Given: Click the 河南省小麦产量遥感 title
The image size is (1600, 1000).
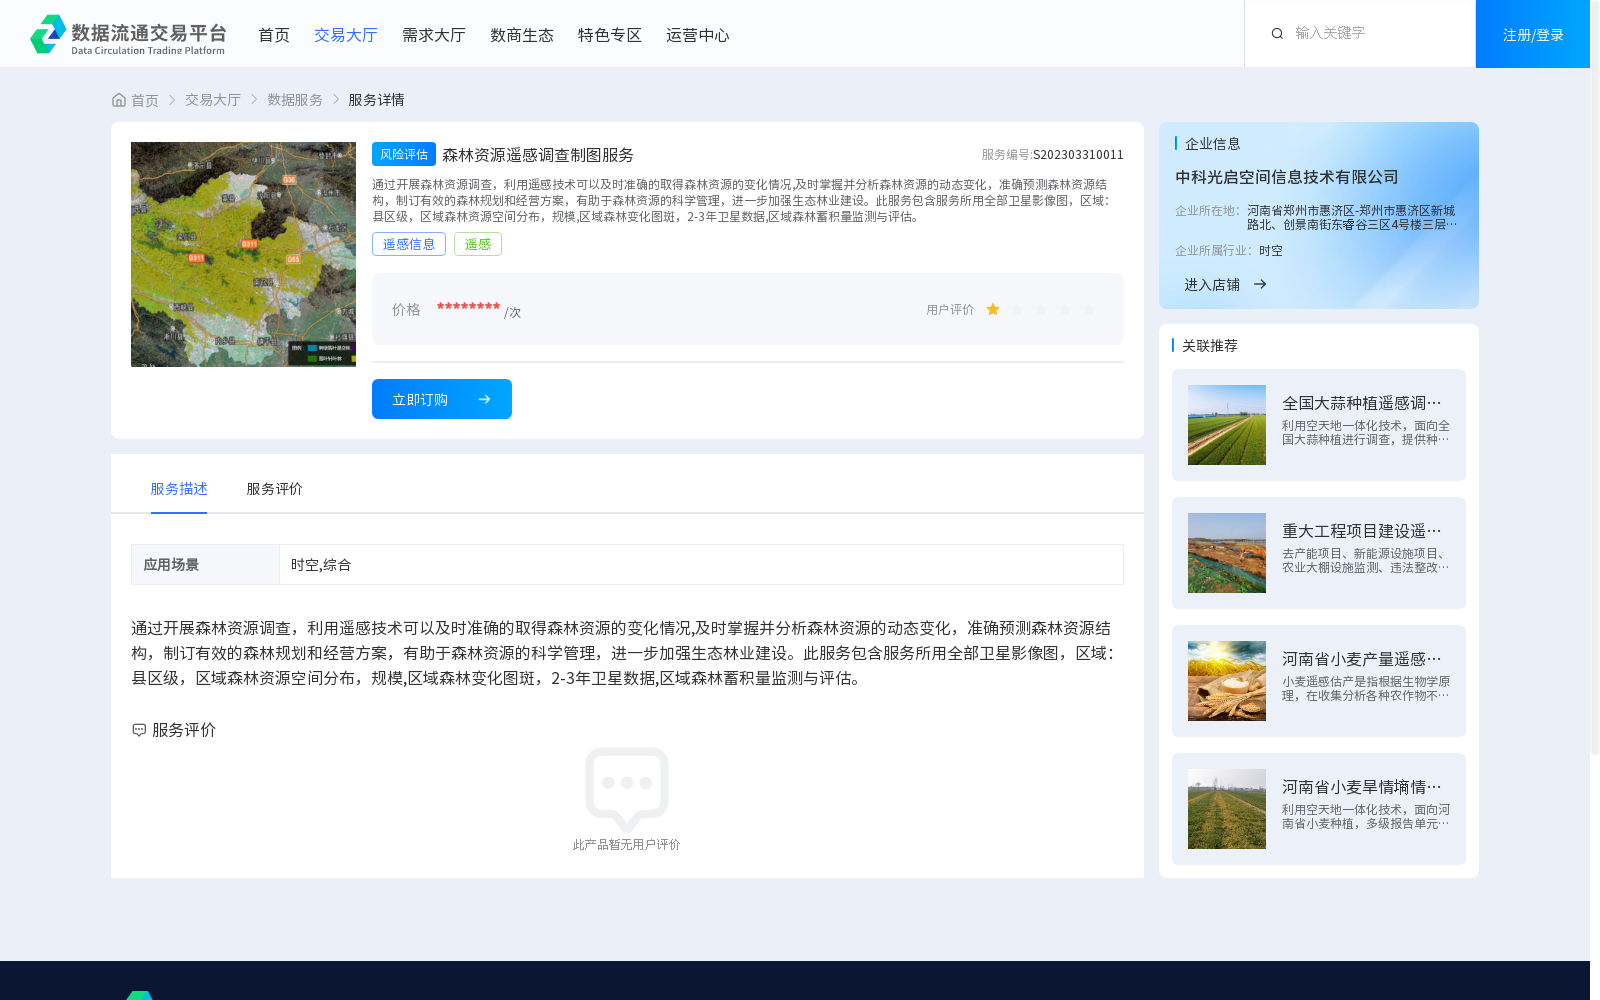Looking at the screenshot, I should point(1362,659).
